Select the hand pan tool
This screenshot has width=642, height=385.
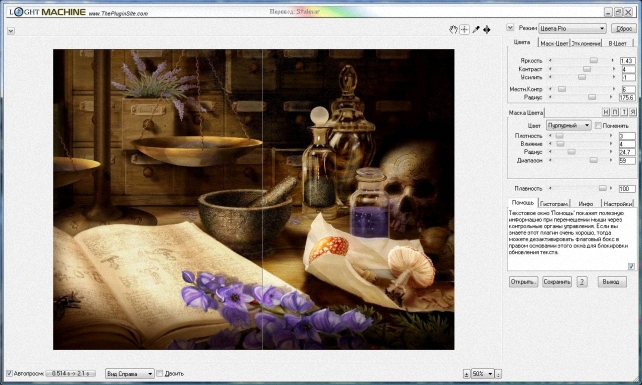(x=453, y=29)
